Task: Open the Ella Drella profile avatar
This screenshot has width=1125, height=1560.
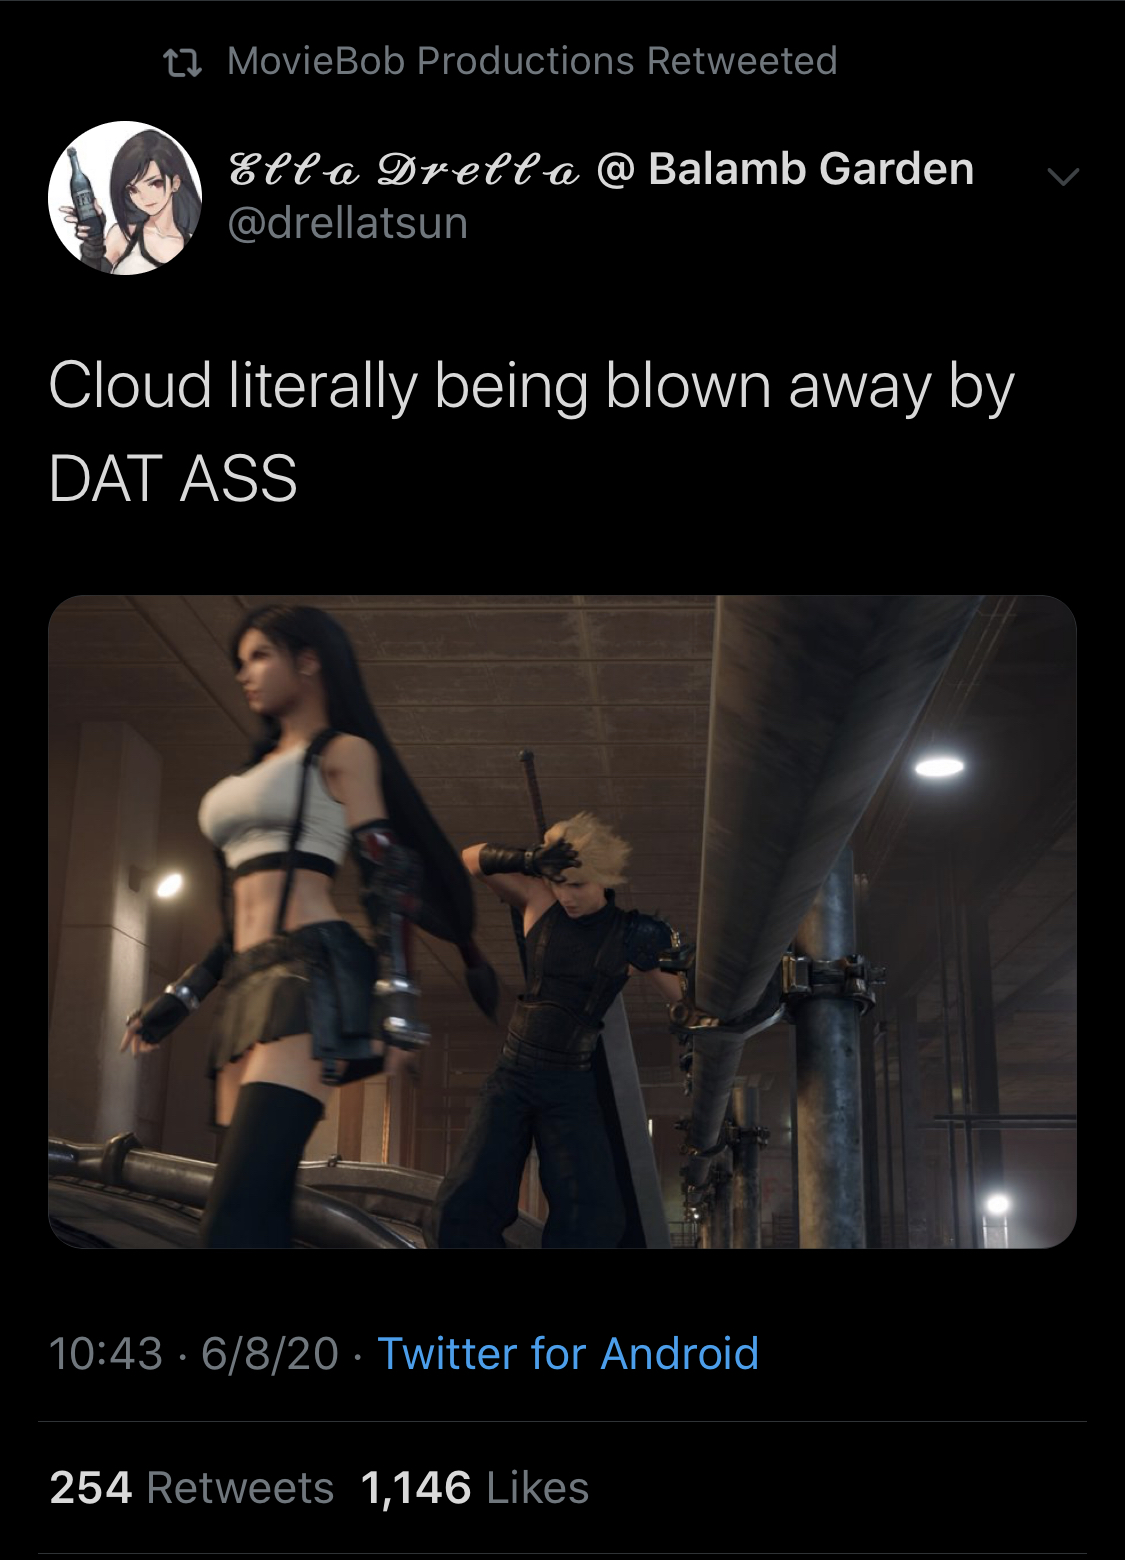Action: pyautogui.click(x=125, y=198)
